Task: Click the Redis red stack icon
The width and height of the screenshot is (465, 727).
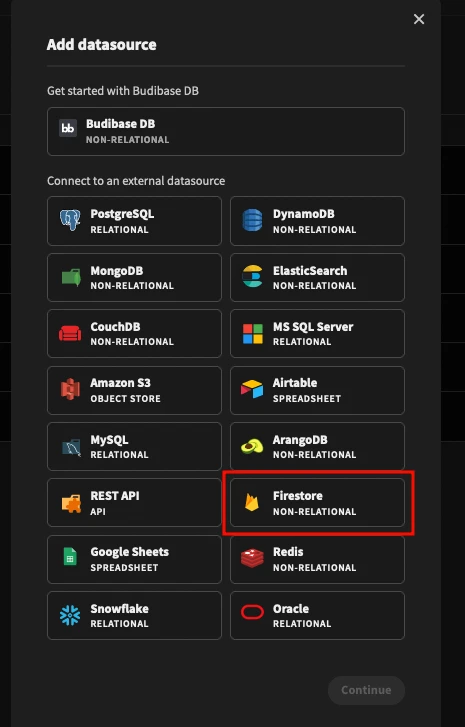Action: 252,558
